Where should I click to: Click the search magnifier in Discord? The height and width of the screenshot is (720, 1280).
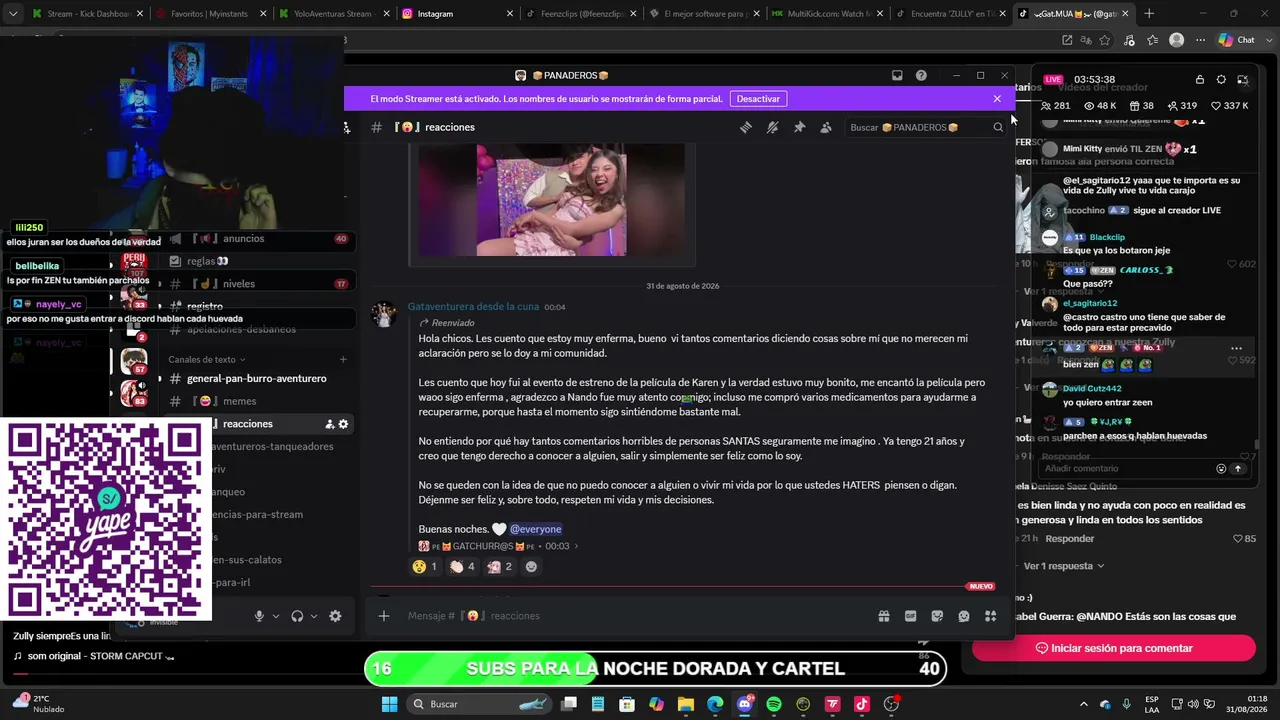pos(997,127)
